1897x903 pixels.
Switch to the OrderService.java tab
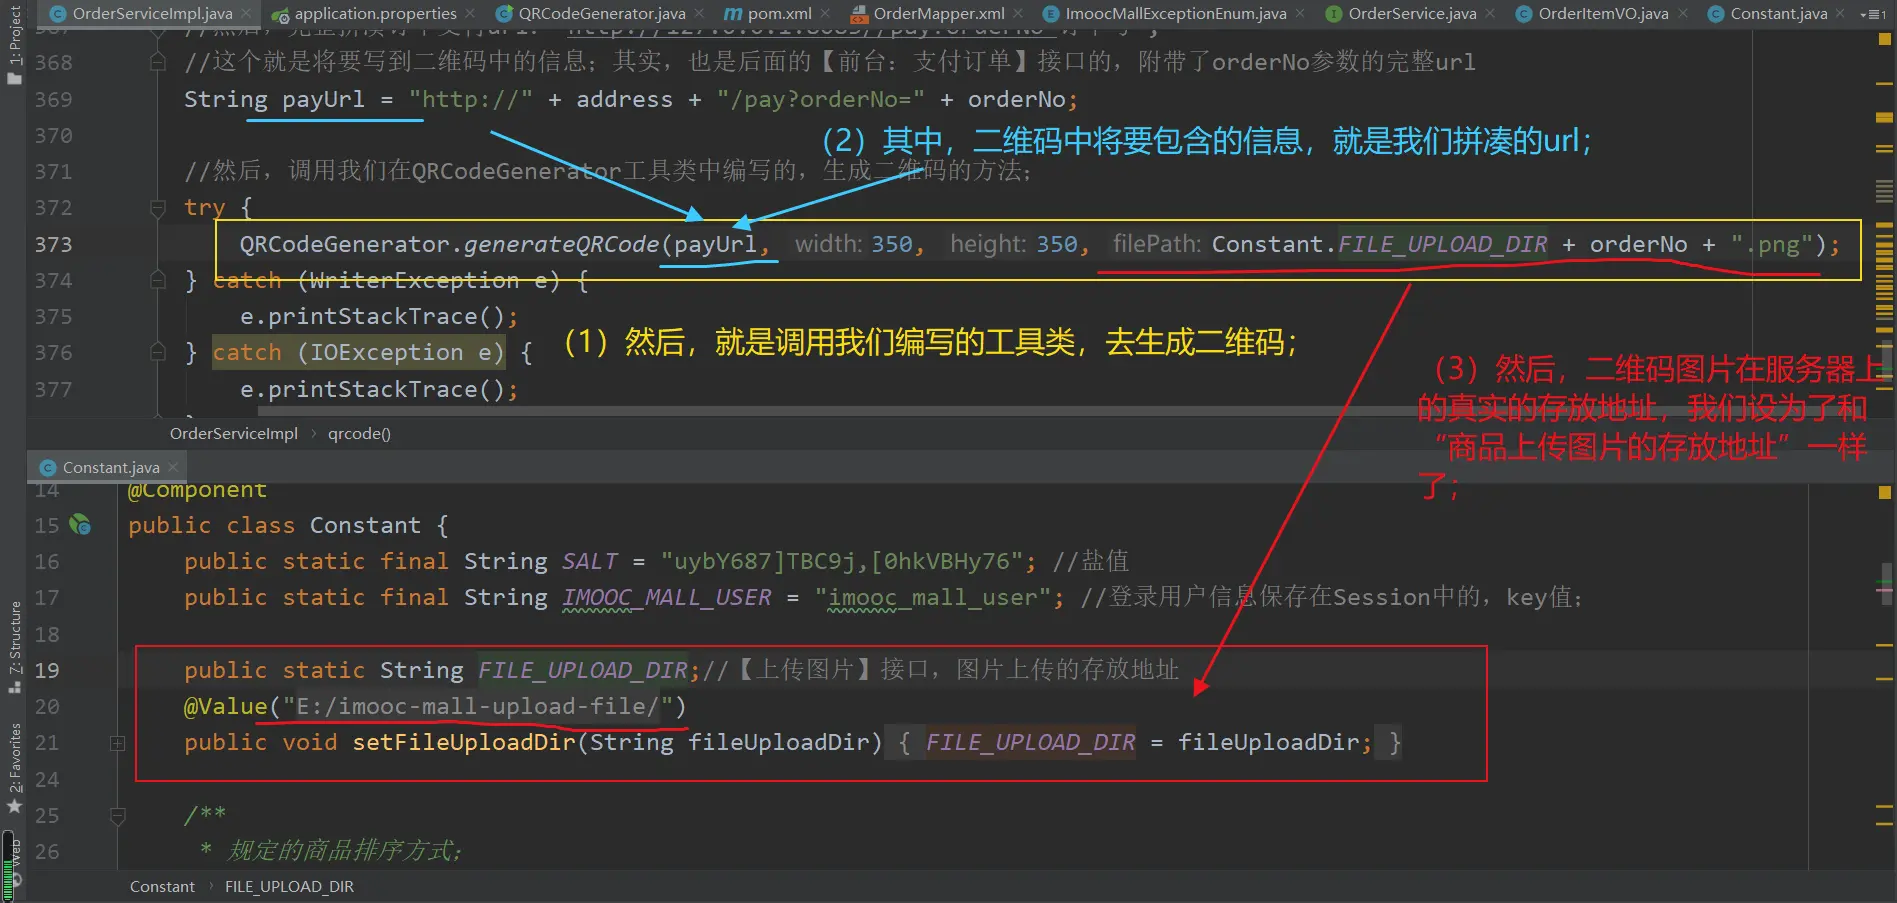click(1412, 14)
